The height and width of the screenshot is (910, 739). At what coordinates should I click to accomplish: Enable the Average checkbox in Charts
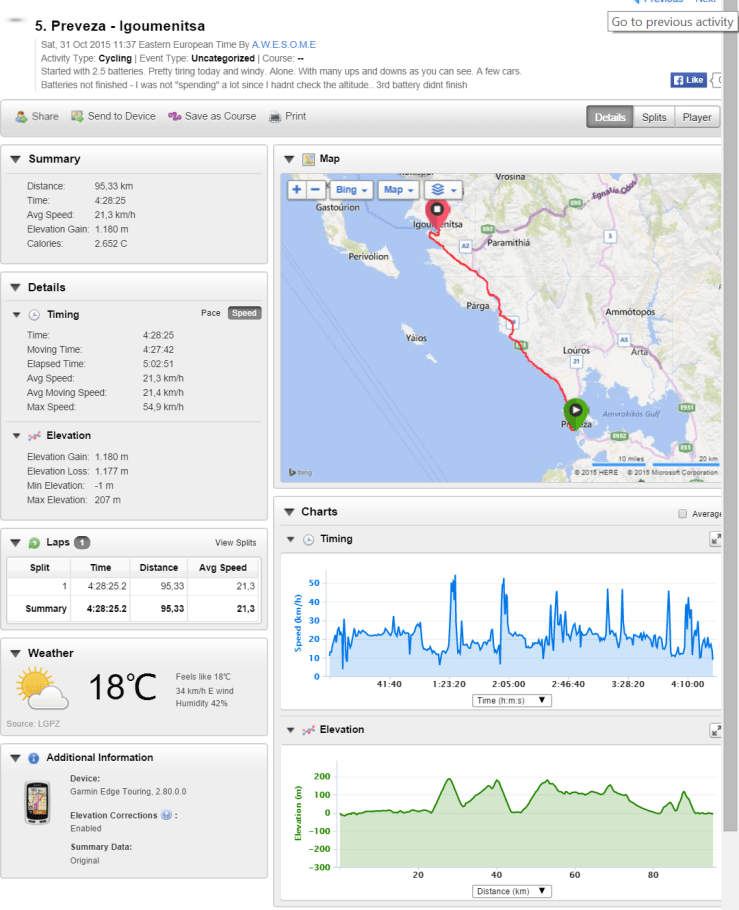[x=683, y=514]
